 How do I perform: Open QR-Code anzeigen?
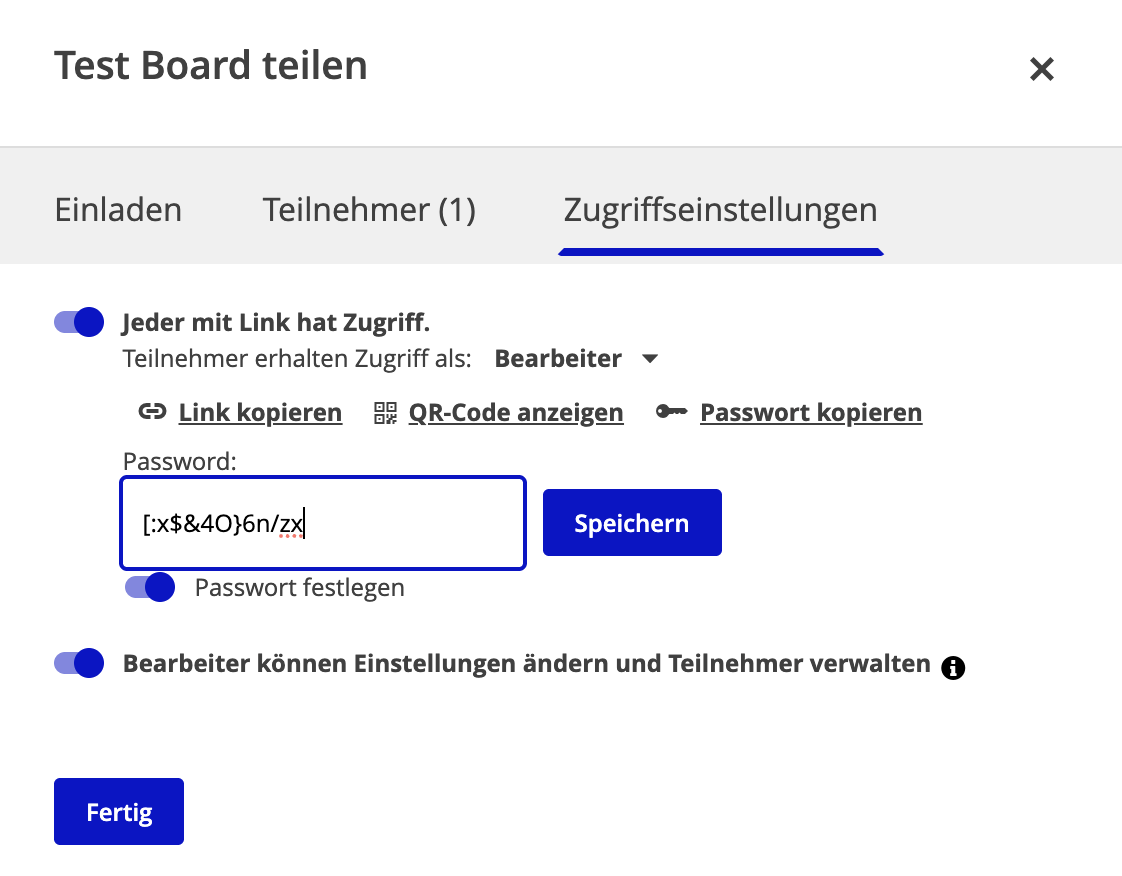coord(515,411)
